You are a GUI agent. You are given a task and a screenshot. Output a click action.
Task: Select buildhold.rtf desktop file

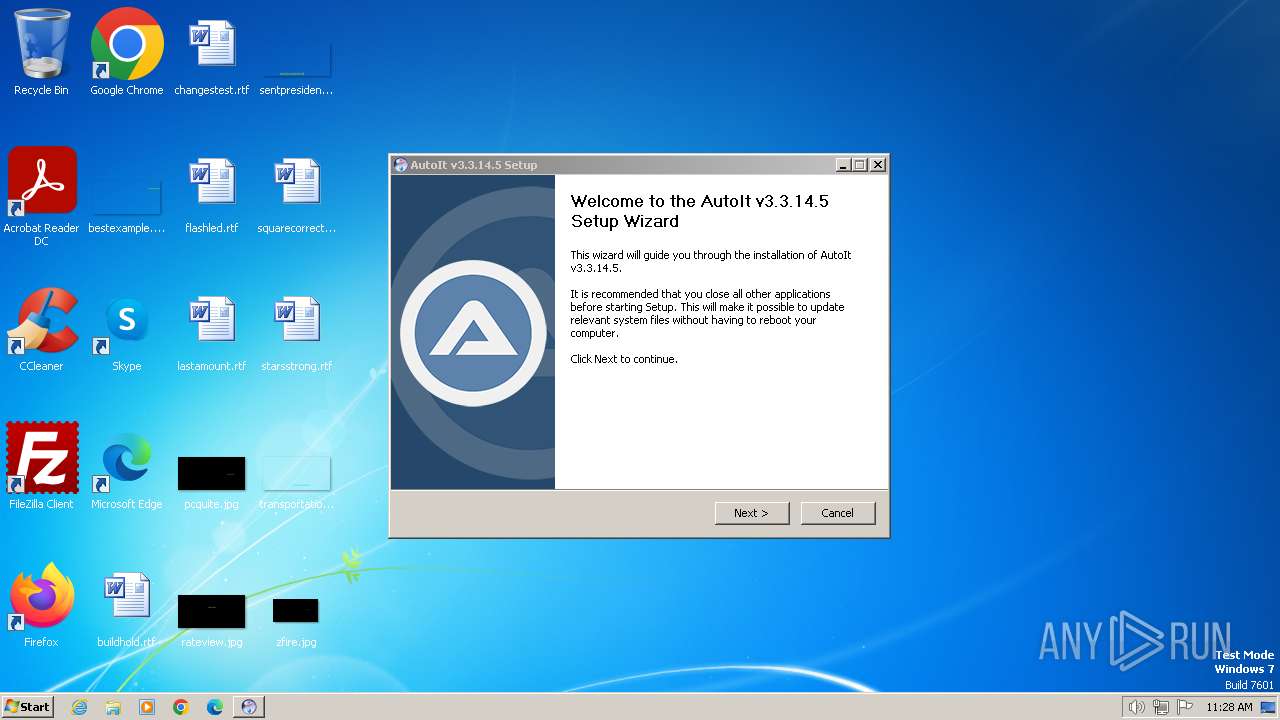pyautogui.click(x=127, y=609)
